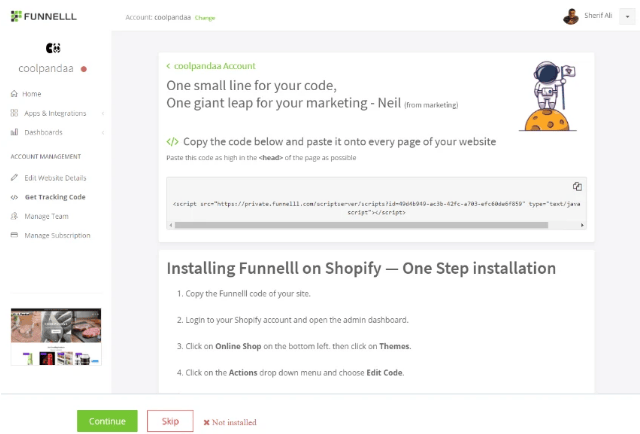Copy the tracking code with the copy icon
Image resolution: width=640 pixels, height=434 pixels.
[x=577, y=187]
